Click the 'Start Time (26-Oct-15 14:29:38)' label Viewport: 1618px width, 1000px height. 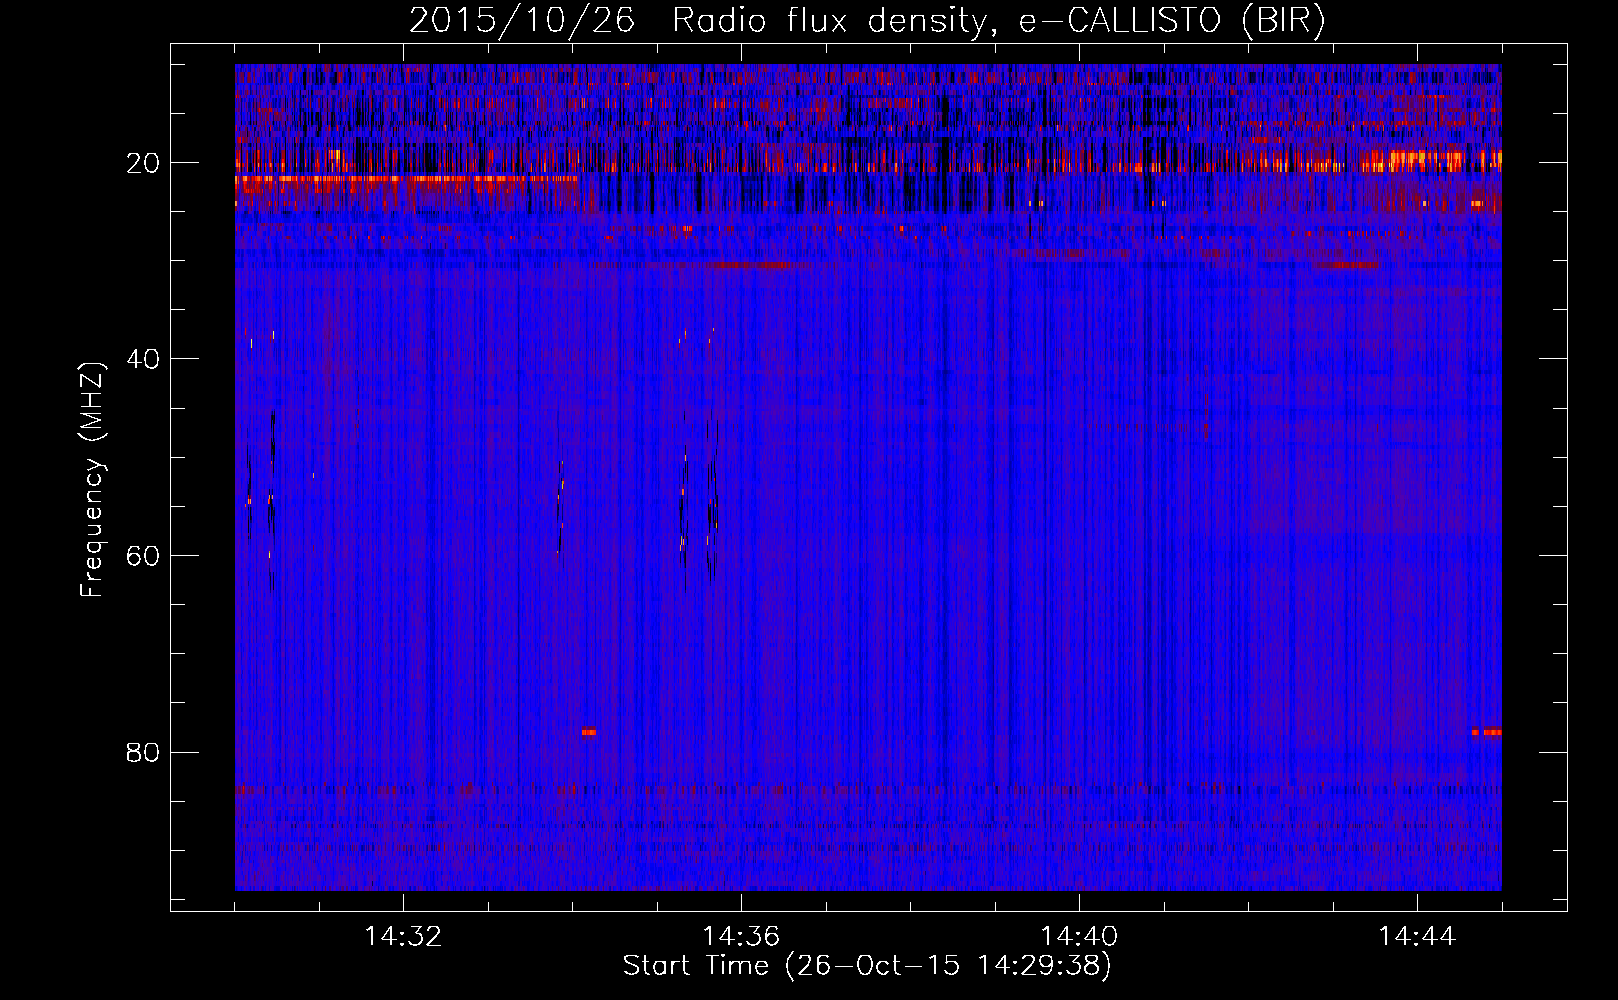[x=867, y=966]
